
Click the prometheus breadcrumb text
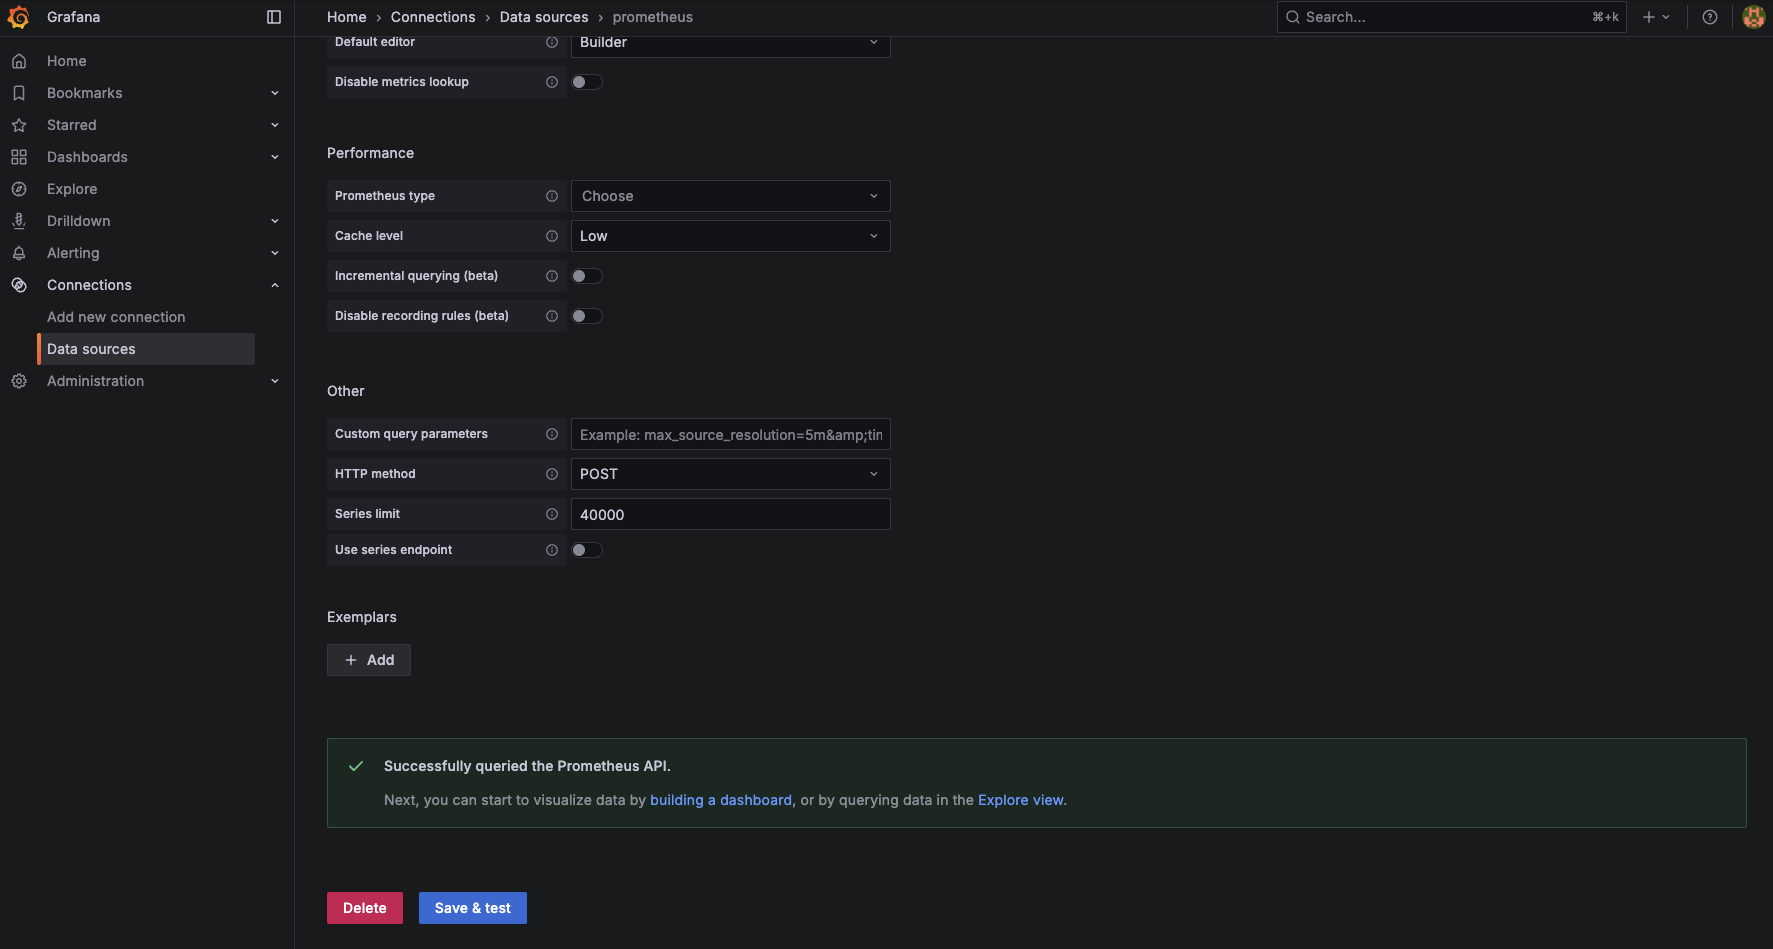click(653, 17)
